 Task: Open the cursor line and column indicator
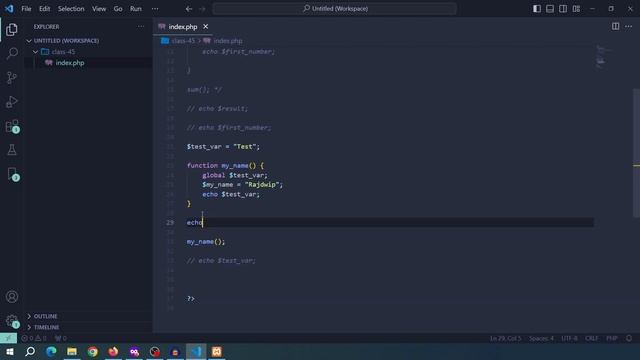coord(505,338)
